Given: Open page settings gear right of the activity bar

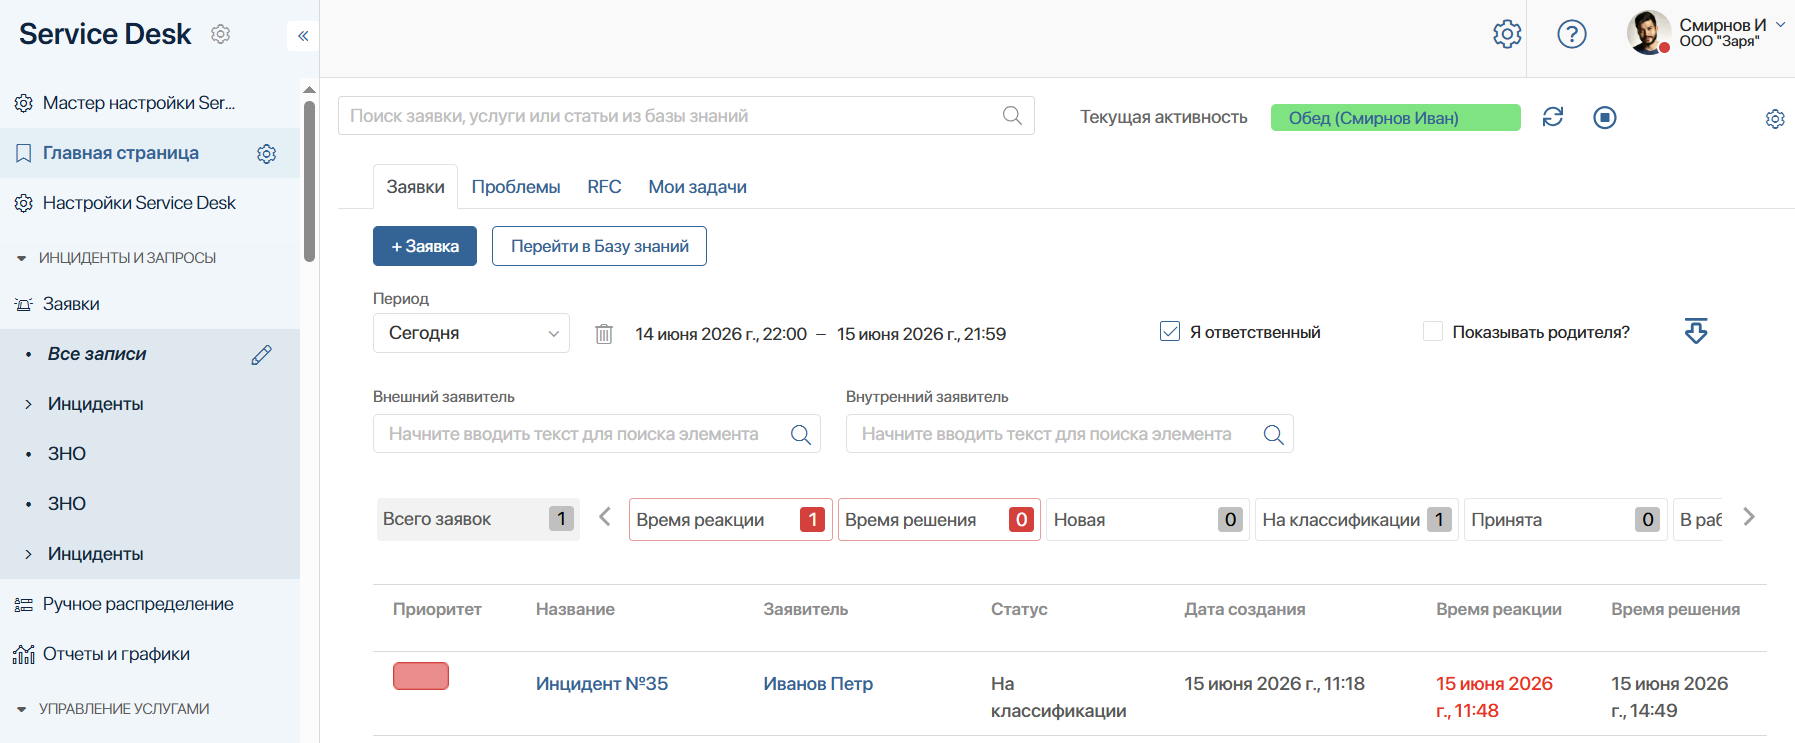Looking at the screenshot, I should (x=1775, y=119).
